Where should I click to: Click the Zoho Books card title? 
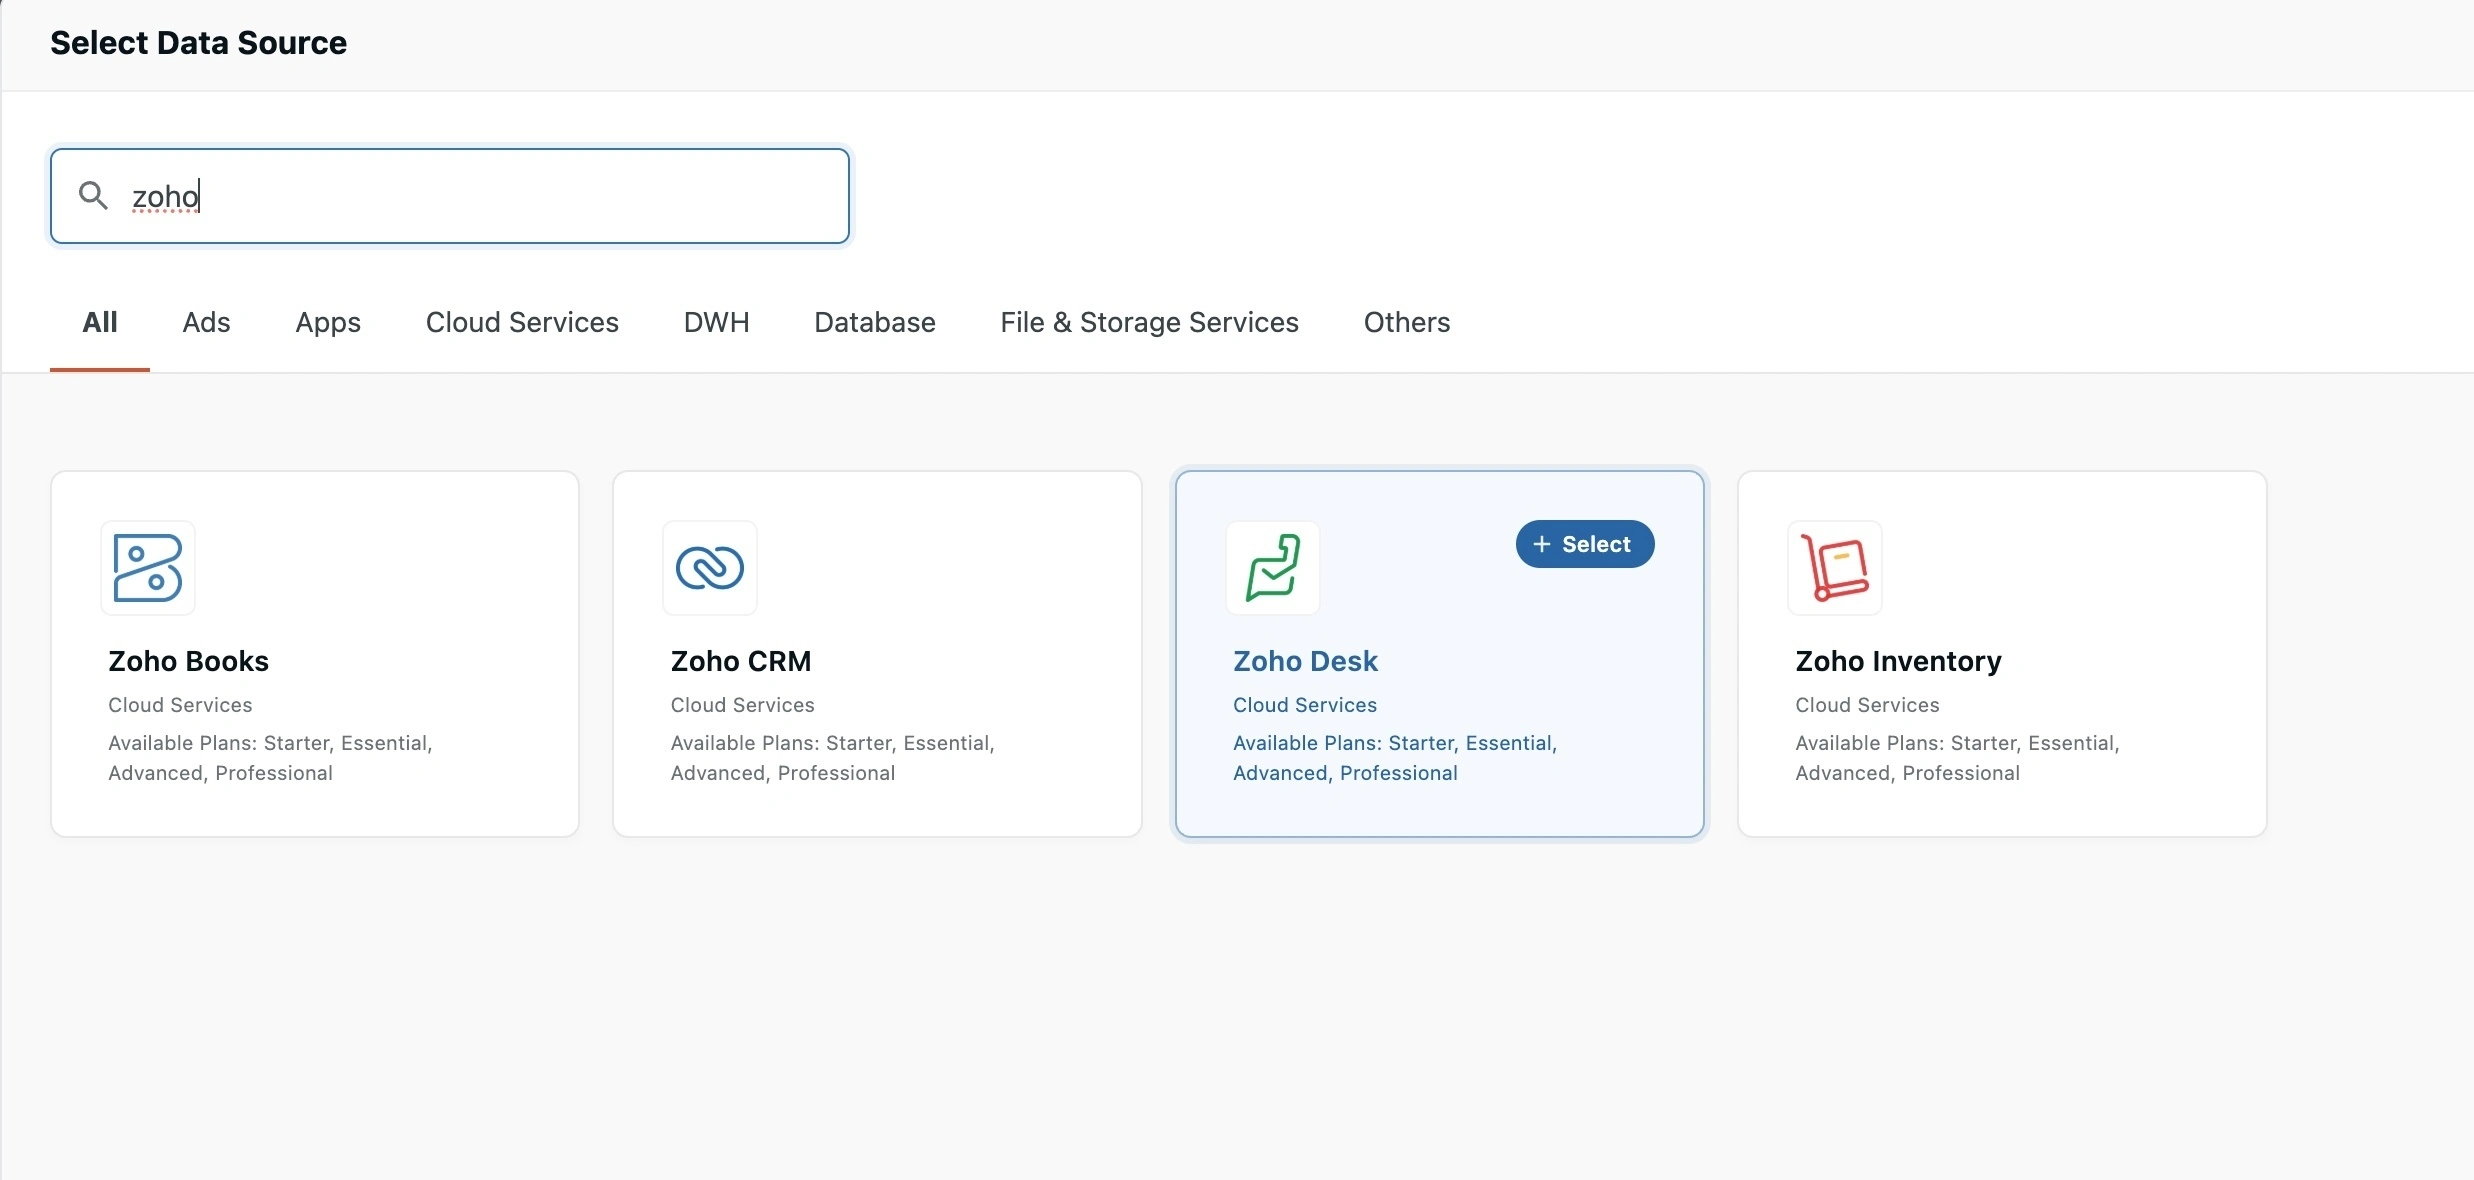(x=188, y=661)
